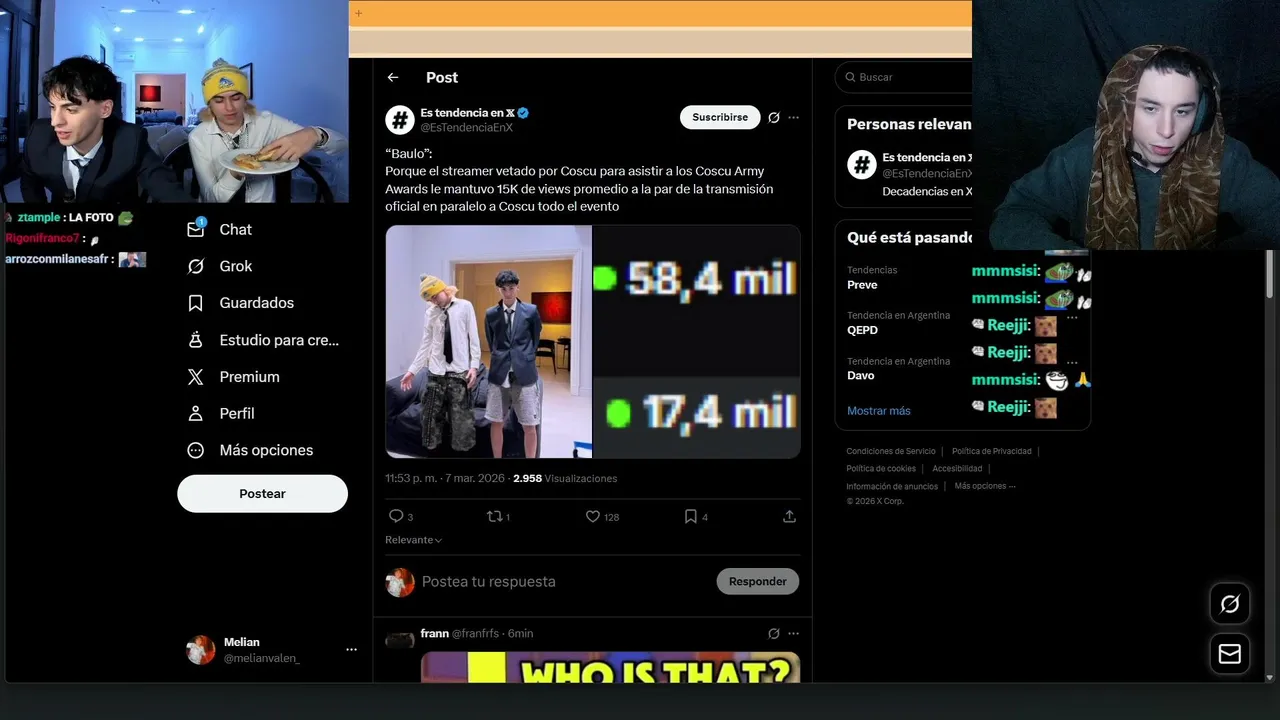Open the Información de anuncios link
Screen dimensions: 1280x720
click(x=892, y=486)
